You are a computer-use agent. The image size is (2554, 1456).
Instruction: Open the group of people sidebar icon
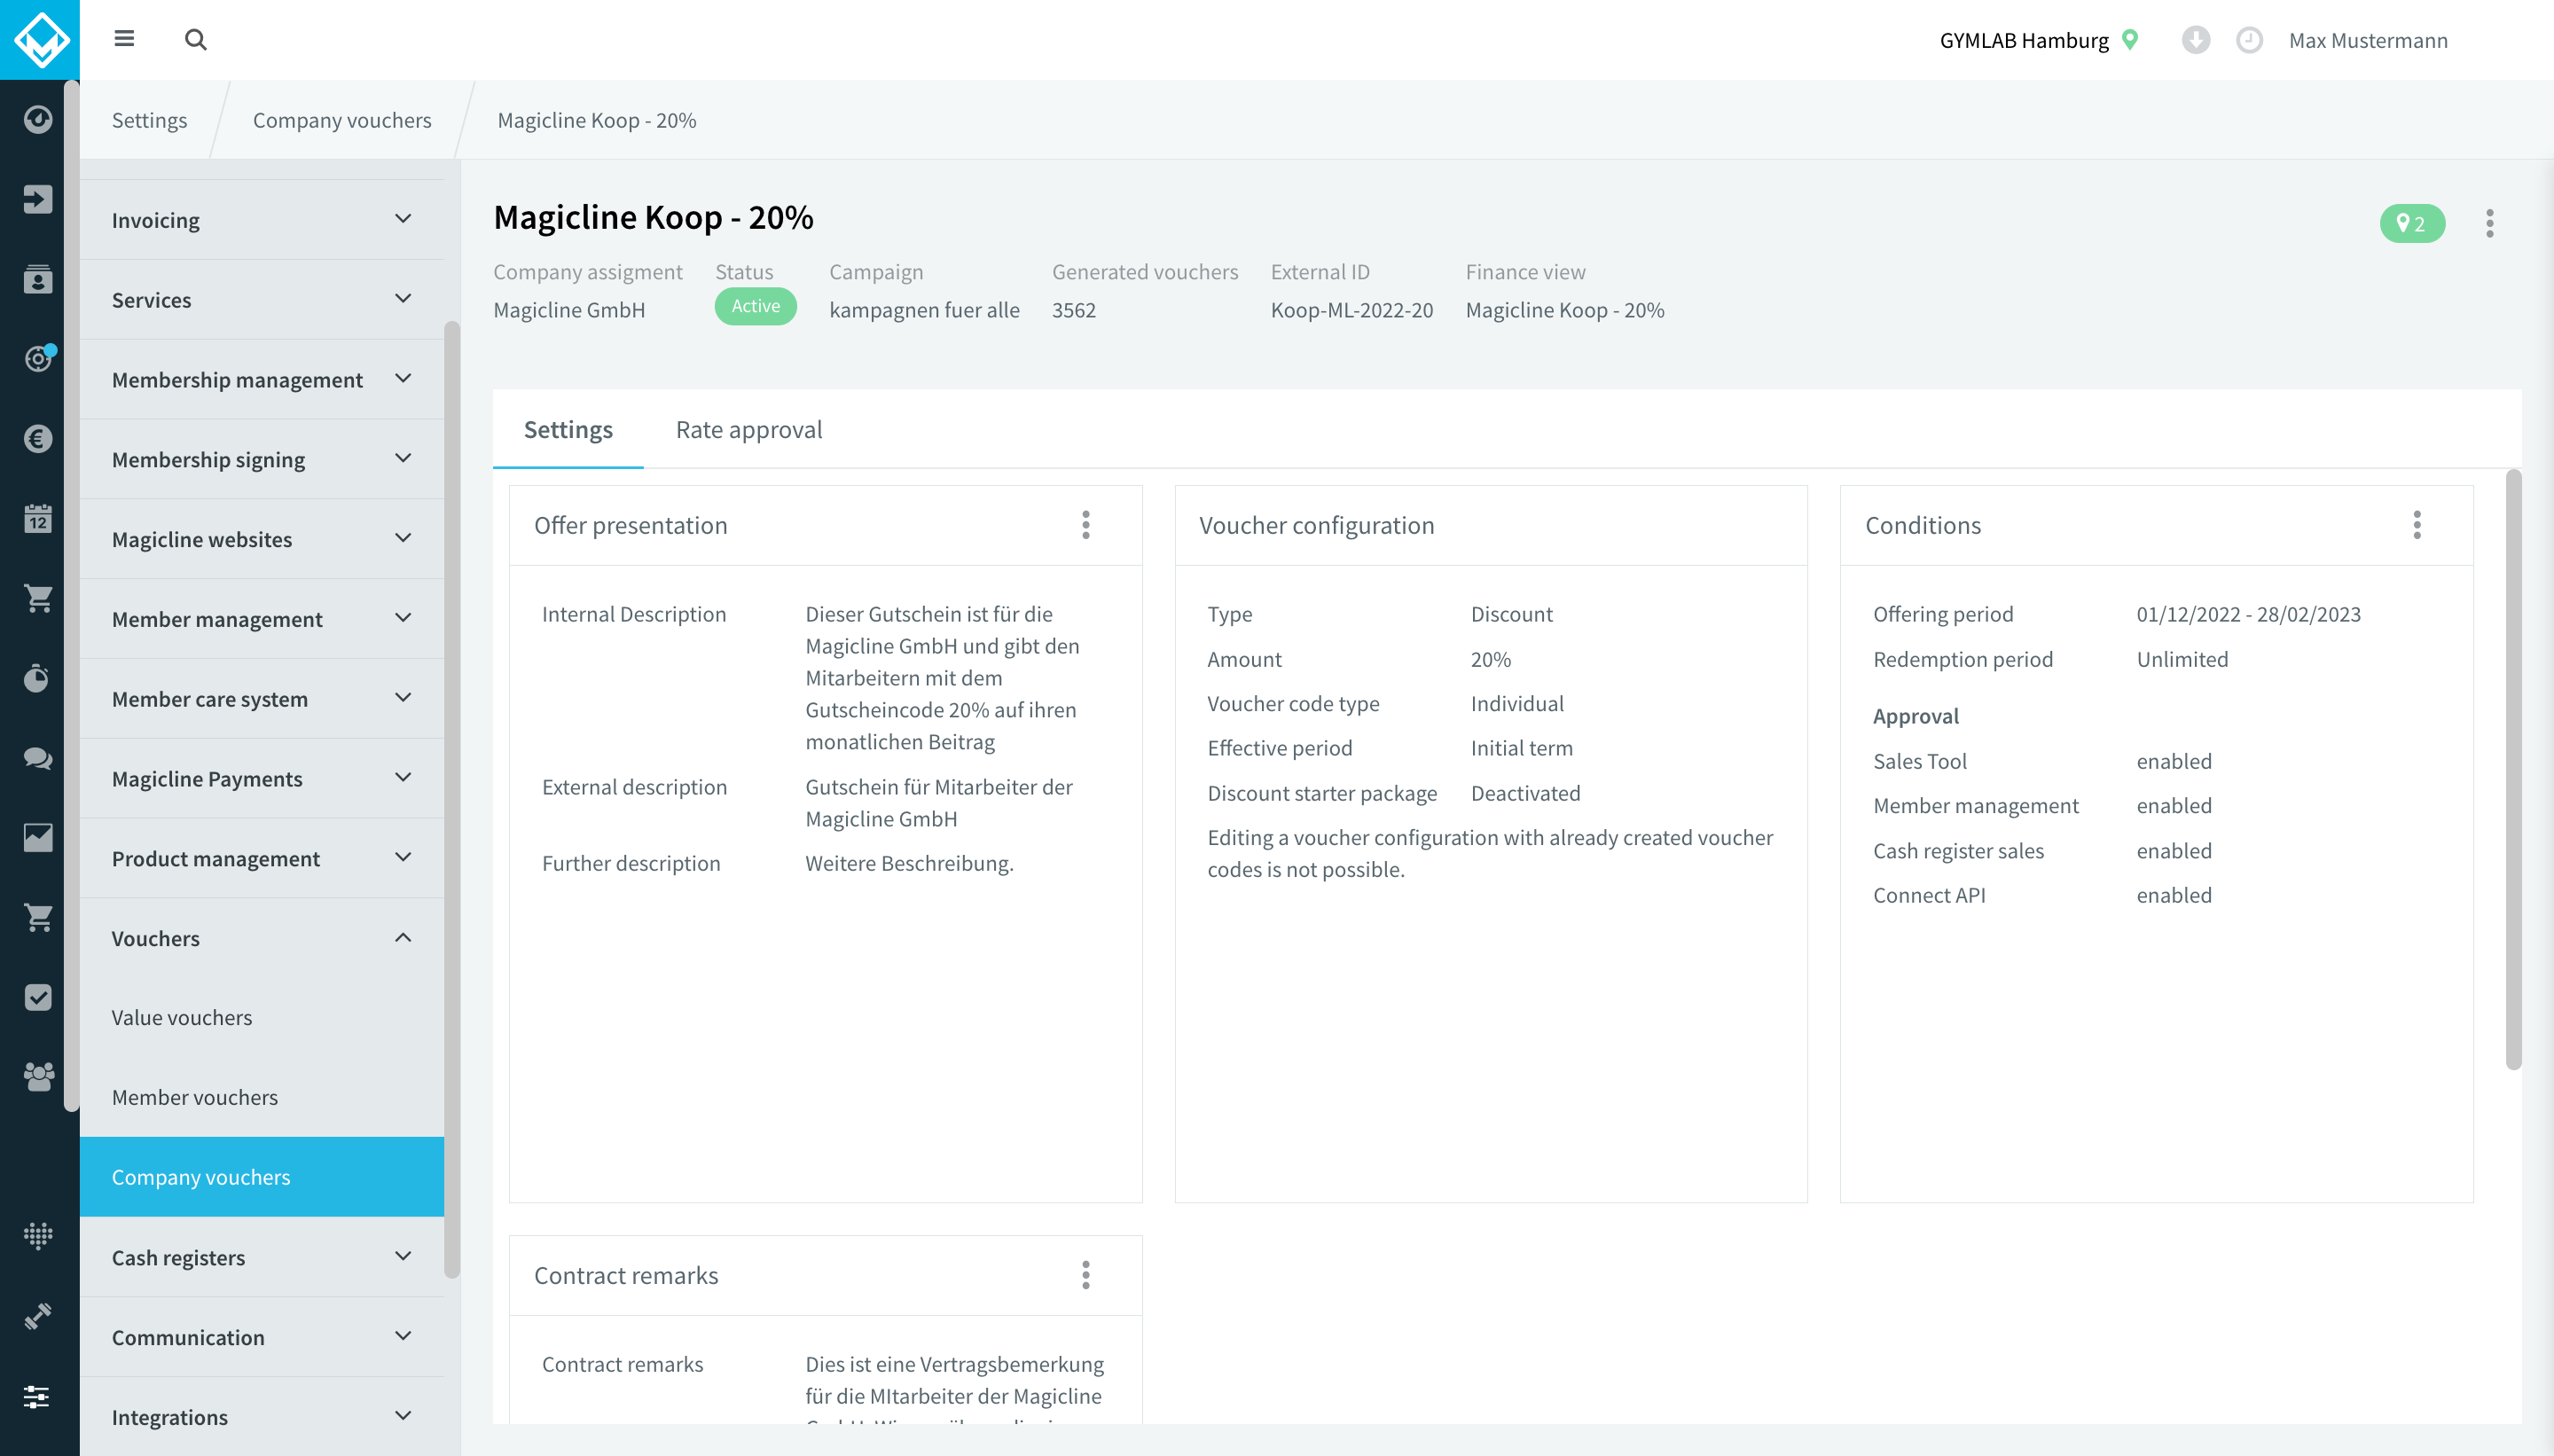coord(38,1077)
